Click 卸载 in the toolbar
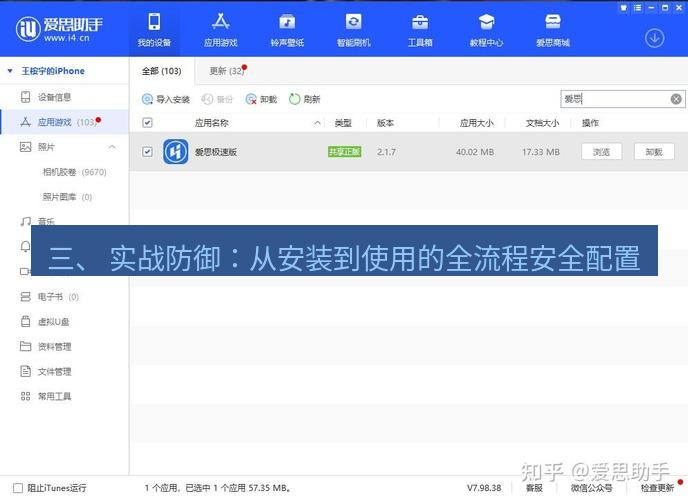The height and width of the screenshot is (500, 688). coord(261,100)
